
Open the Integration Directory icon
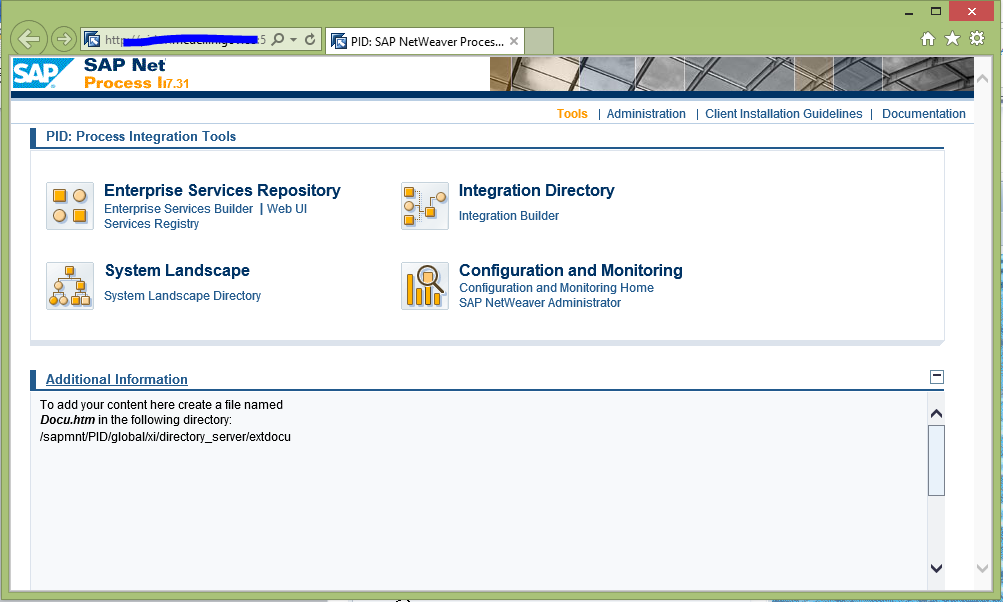[424, 205]
